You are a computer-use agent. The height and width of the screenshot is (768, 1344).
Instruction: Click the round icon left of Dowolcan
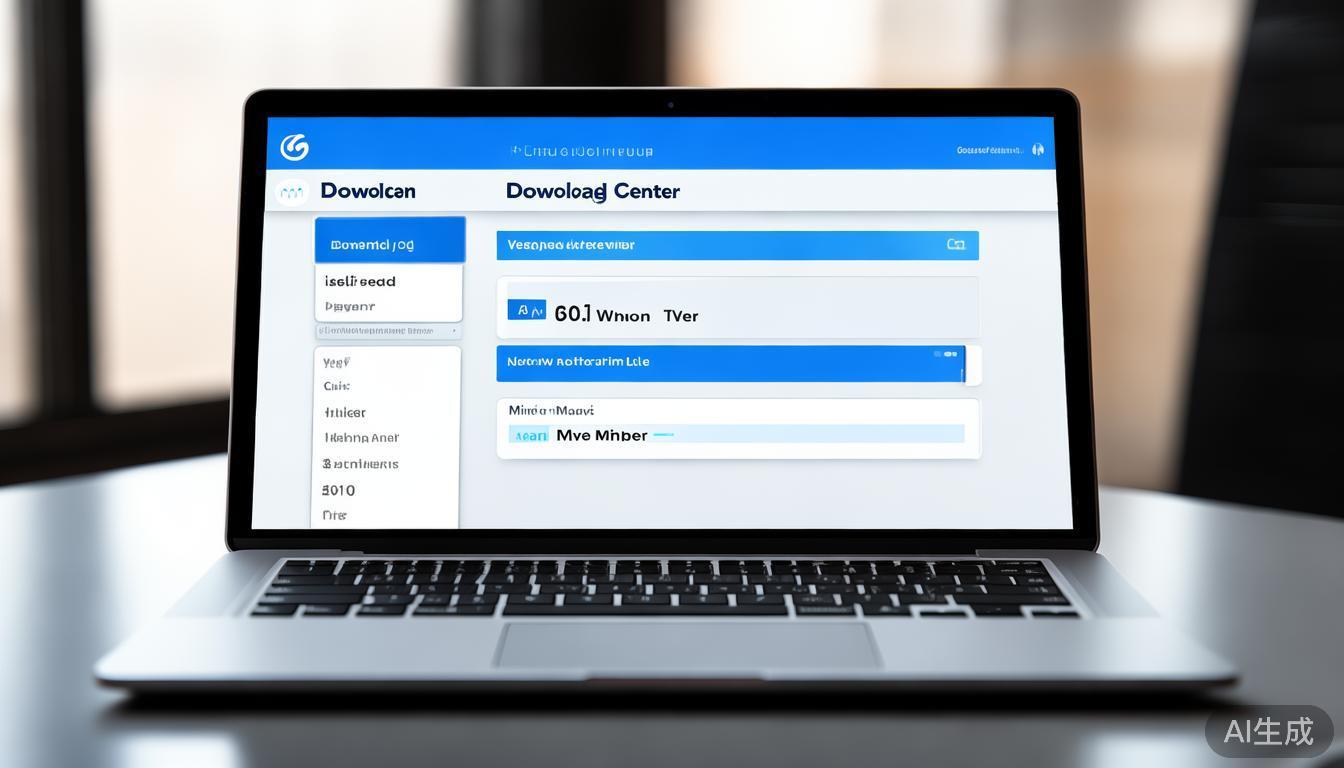[x=291, y=191]
